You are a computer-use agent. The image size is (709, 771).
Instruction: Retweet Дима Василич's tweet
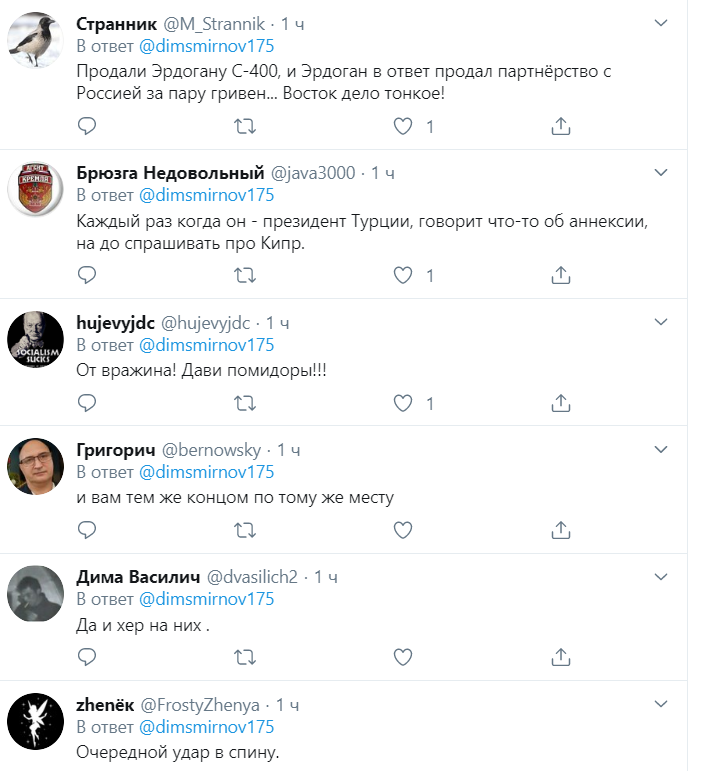tap(244, 657)
